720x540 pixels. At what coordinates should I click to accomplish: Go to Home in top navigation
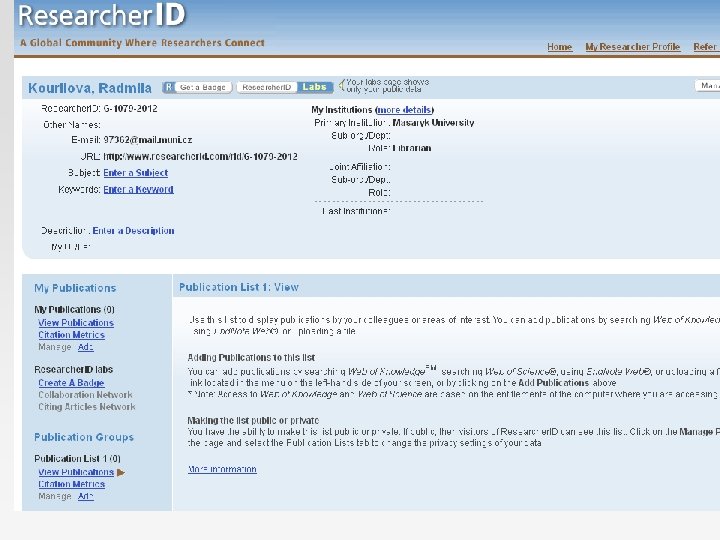pyautogui.click(x=559, y=47)
